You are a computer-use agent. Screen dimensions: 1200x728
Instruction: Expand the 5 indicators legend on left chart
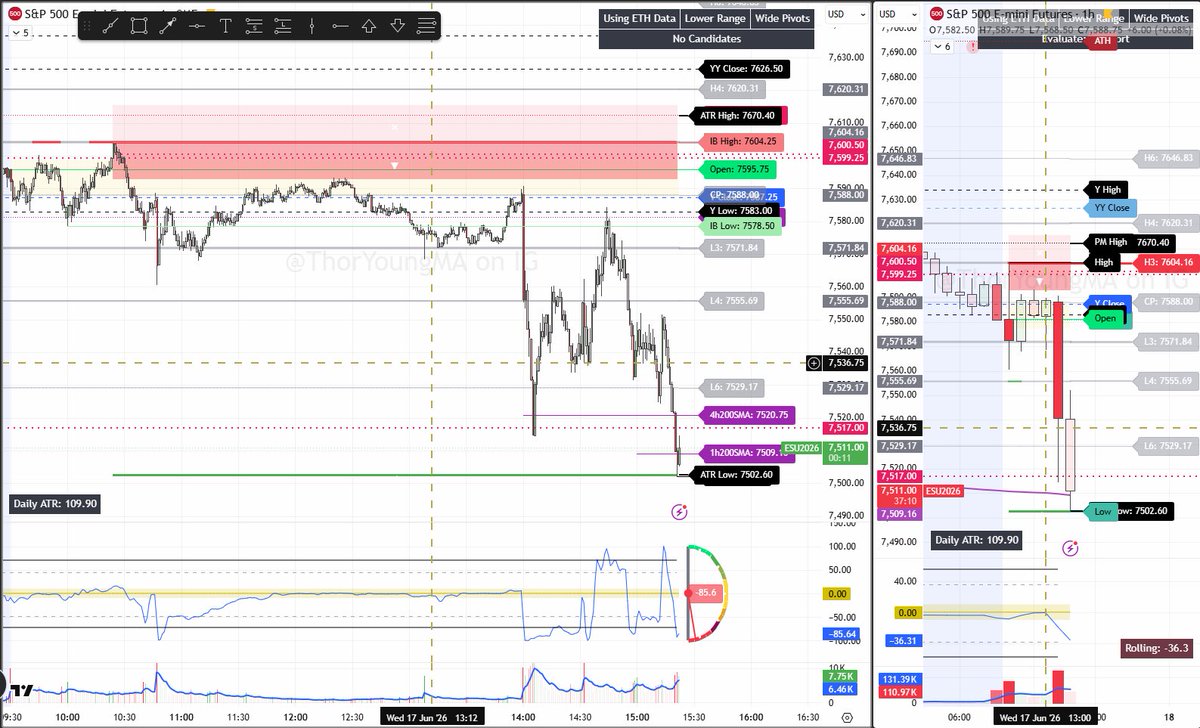coord(19,32)
